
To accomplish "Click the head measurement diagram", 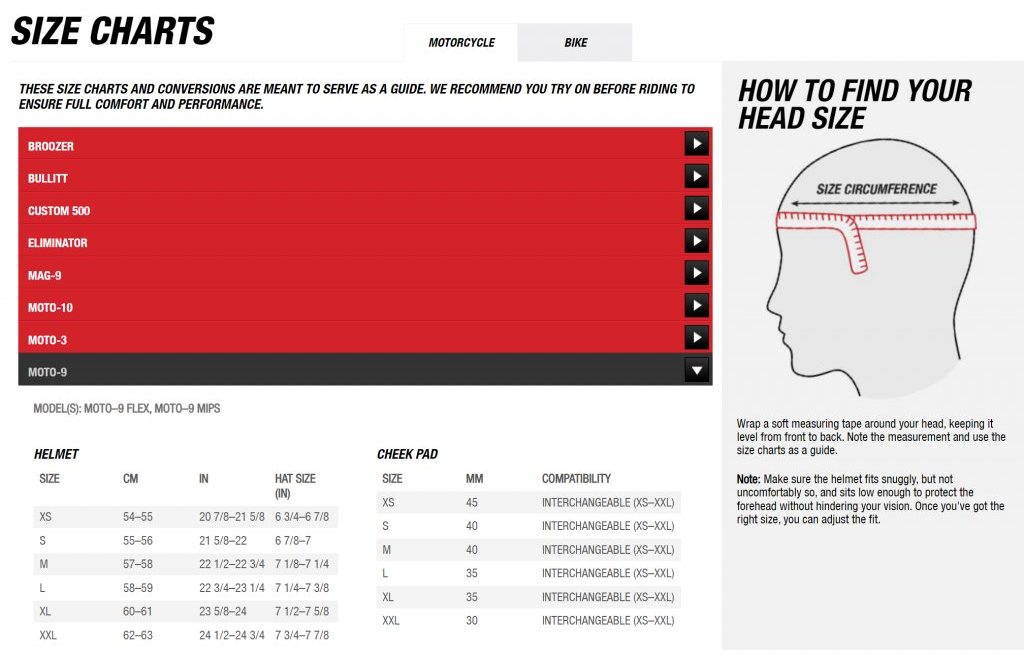I will click(871, 268).
